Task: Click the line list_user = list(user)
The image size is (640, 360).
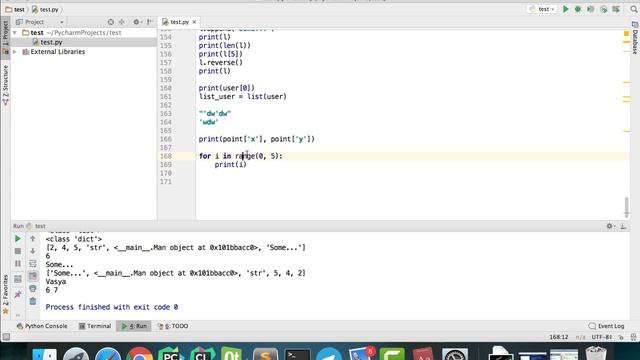Action: click(x=243, y=97)
